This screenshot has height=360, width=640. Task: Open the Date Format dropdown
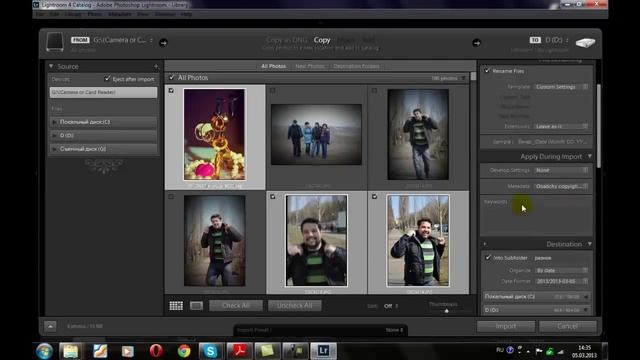coord(561,281)
